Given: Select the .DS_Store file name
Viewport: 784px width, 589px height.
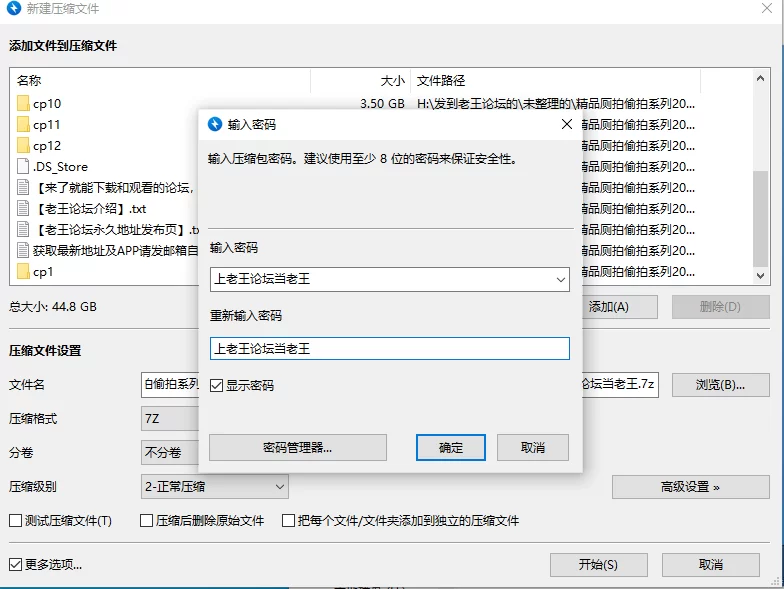Looking at the screenshot, I should tap(60, 166).
